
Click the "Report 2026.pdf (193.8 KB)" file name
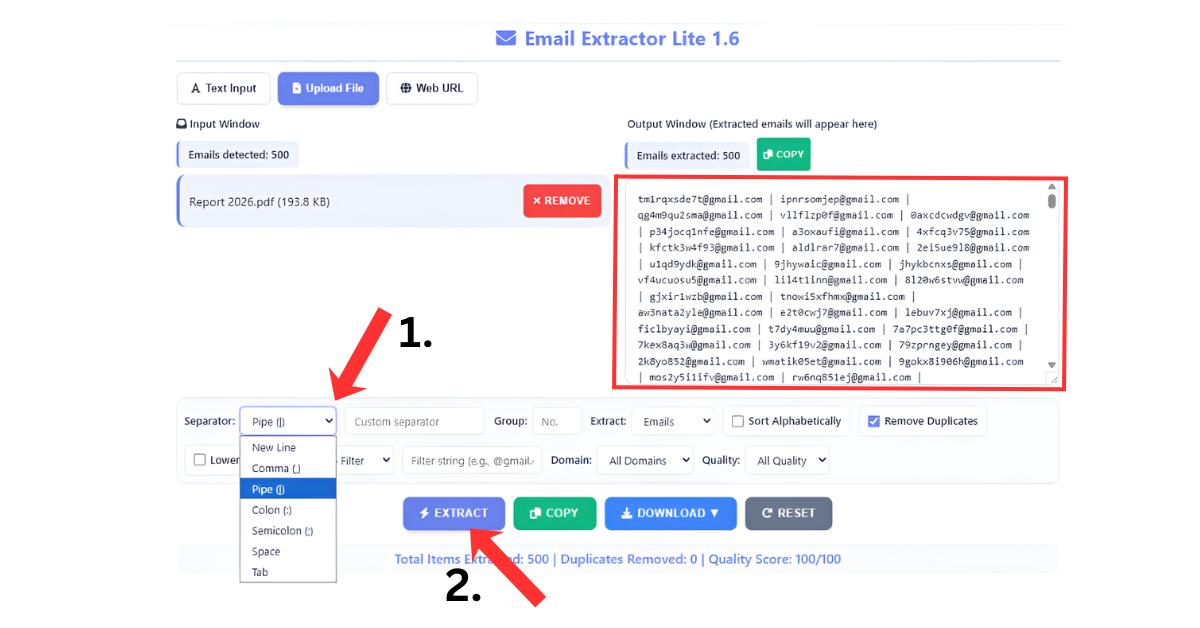259,202
